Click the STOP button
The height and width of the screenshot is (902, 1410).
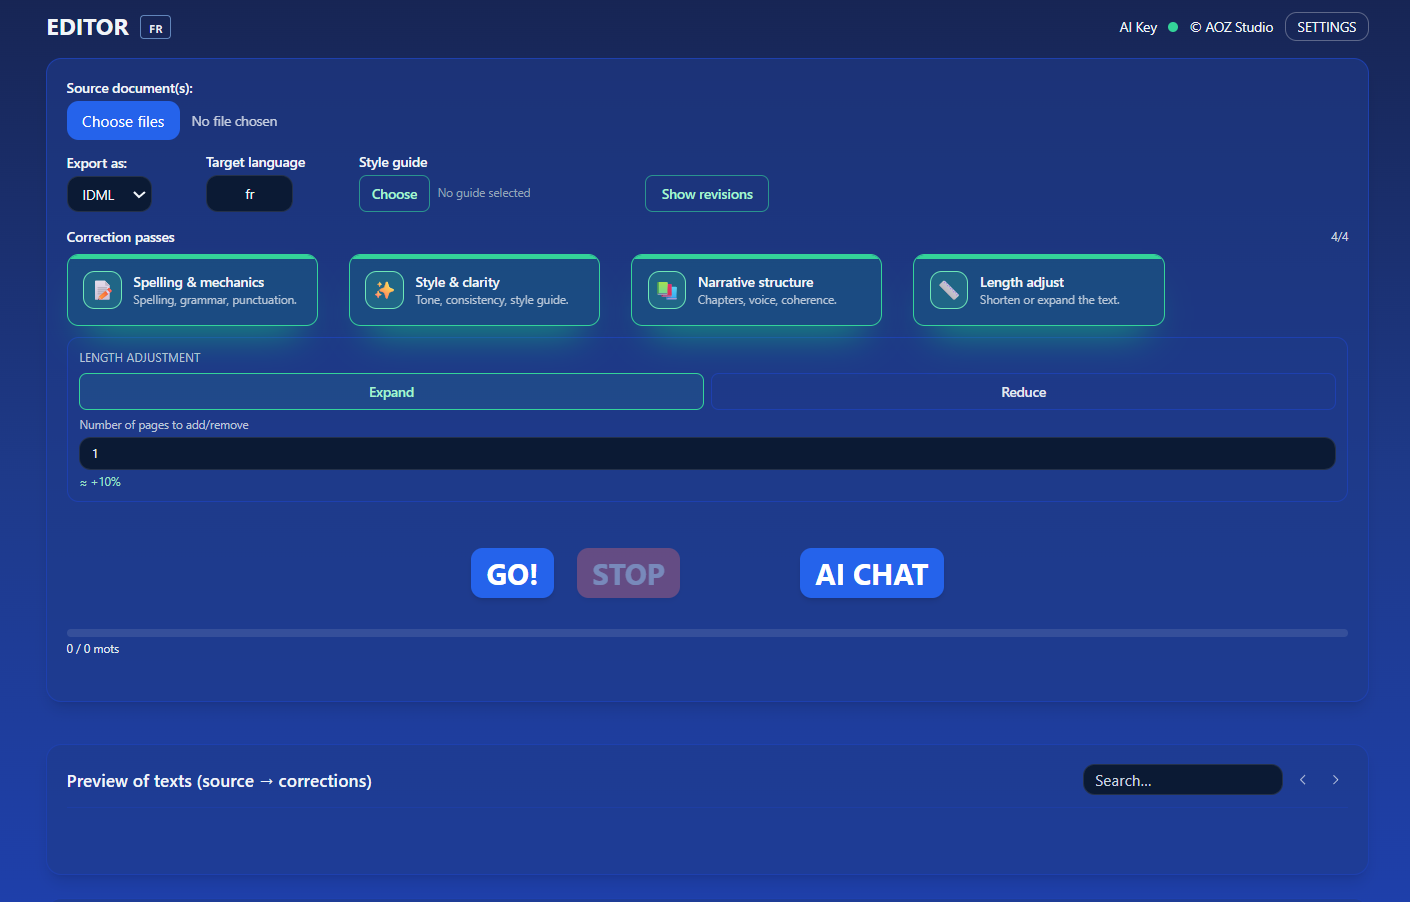[628, 573]
